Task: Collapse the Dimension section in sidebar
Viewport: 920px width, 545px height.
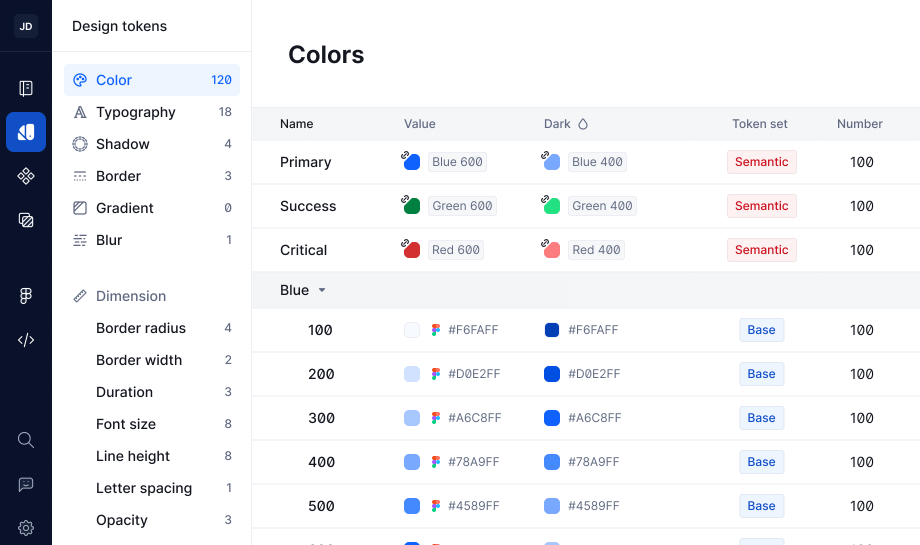Action: click(130, 296)
